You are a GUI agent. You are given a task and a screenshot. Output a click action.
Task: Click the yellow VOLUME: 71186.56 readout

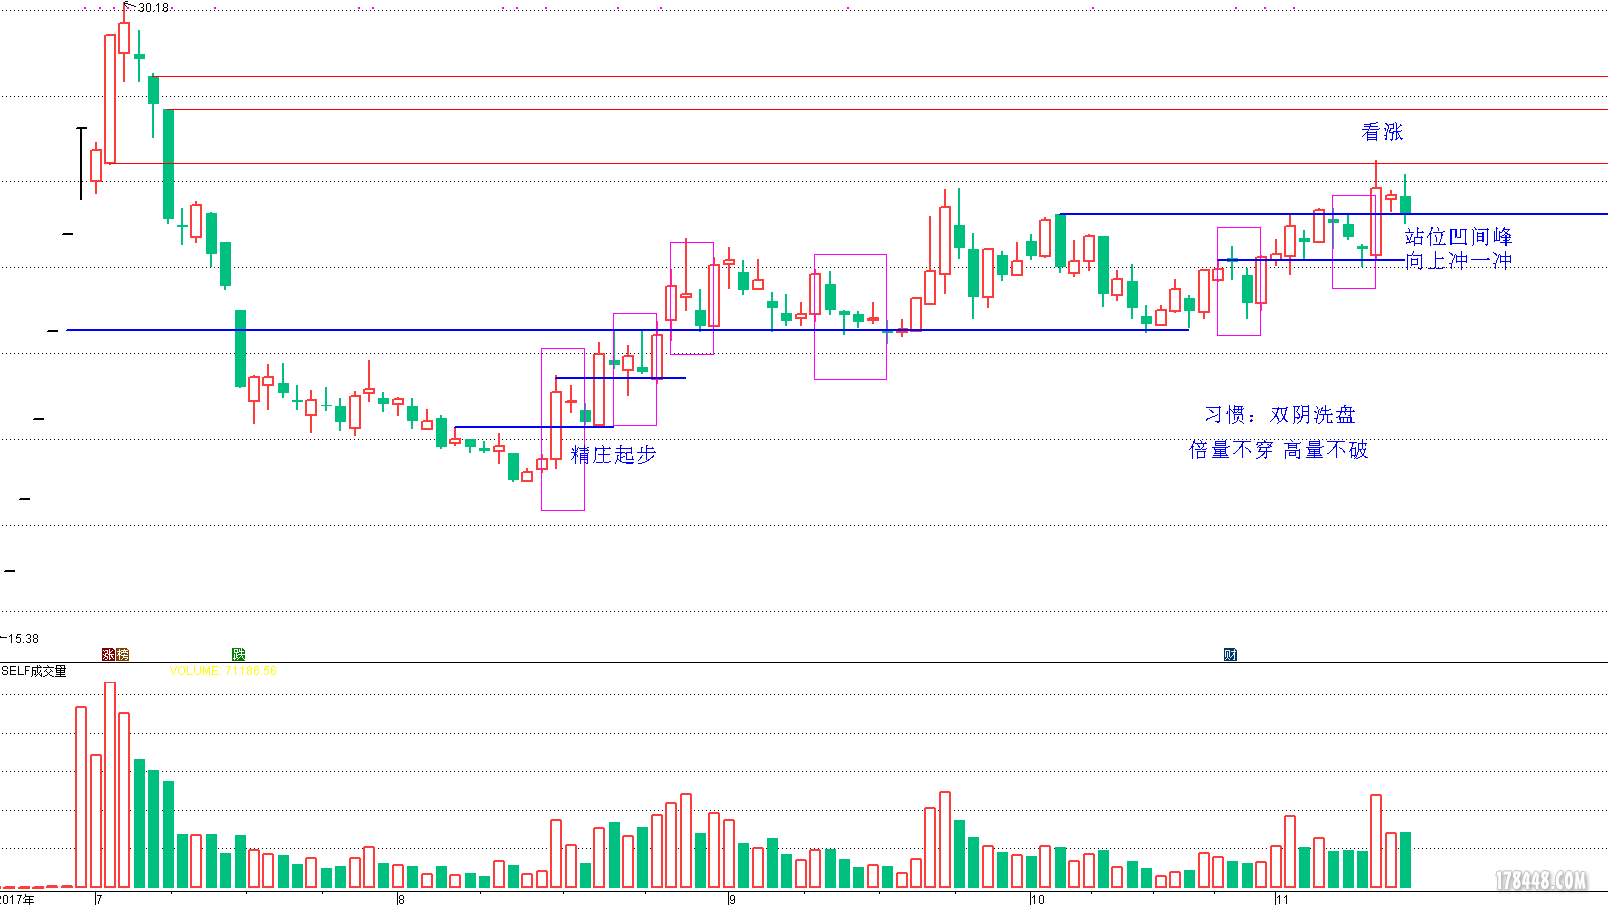pyautogui.click(x=223, y=671)
